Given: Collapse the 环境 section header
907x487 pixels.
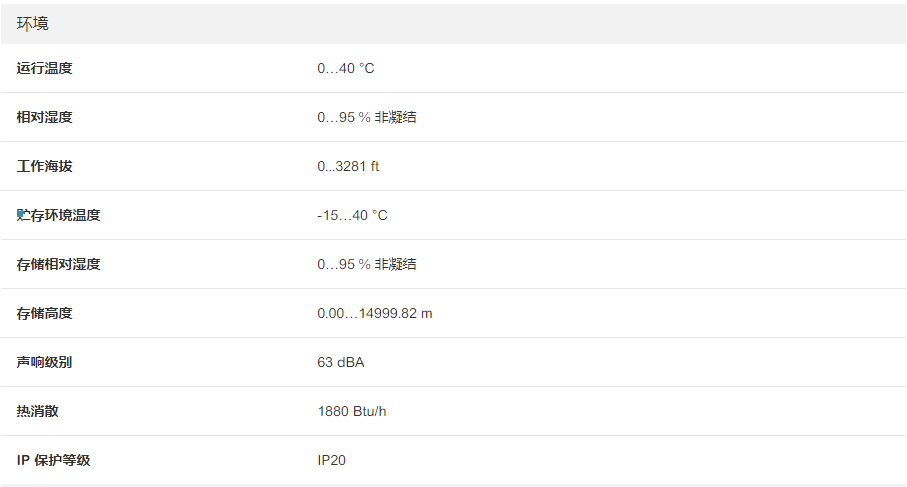Looking at the screenshot, I should [x=33, y=23].
